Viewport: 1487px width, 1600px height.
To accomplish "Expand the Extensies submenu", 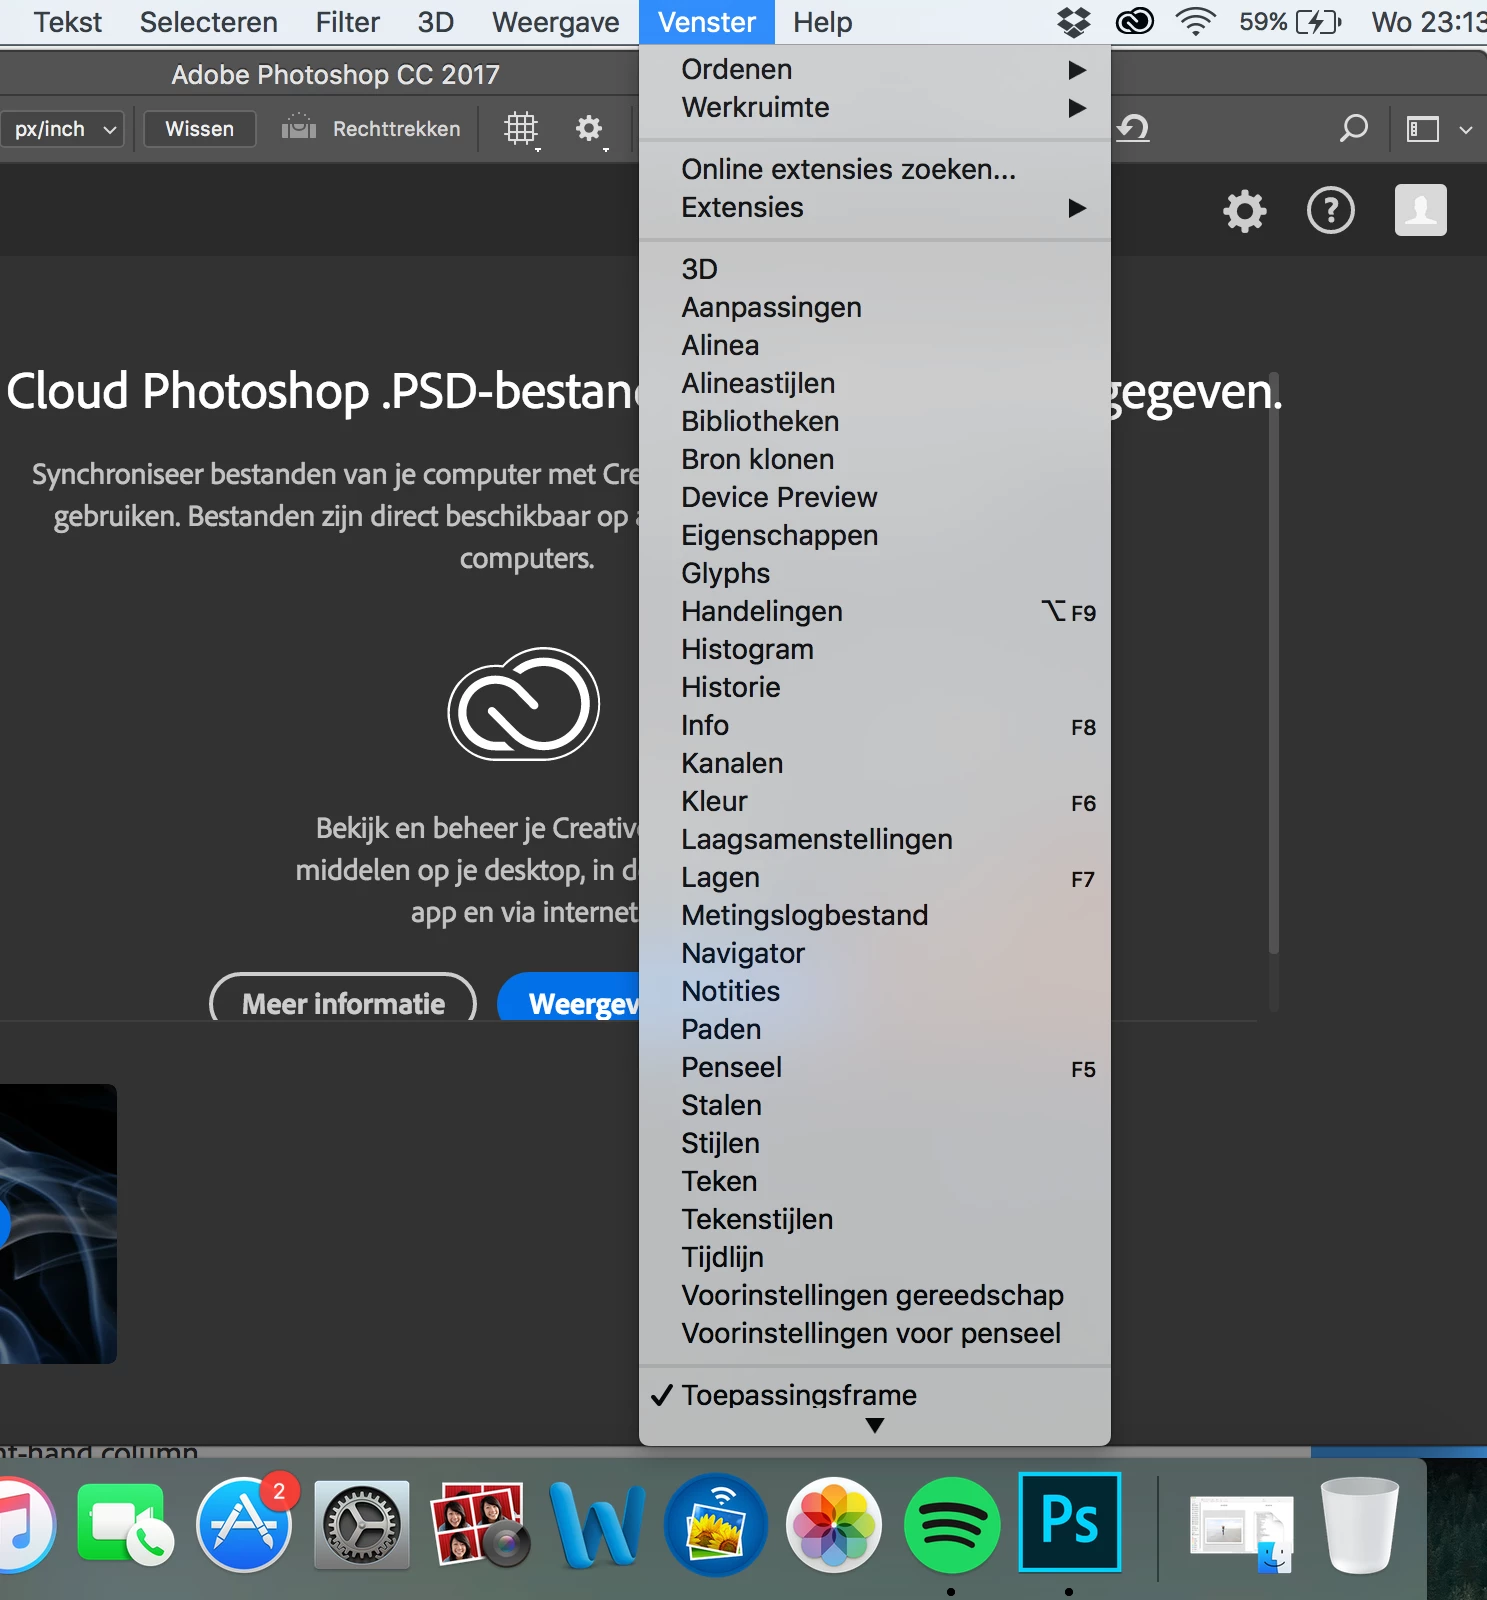I will (x=875, y=207).
